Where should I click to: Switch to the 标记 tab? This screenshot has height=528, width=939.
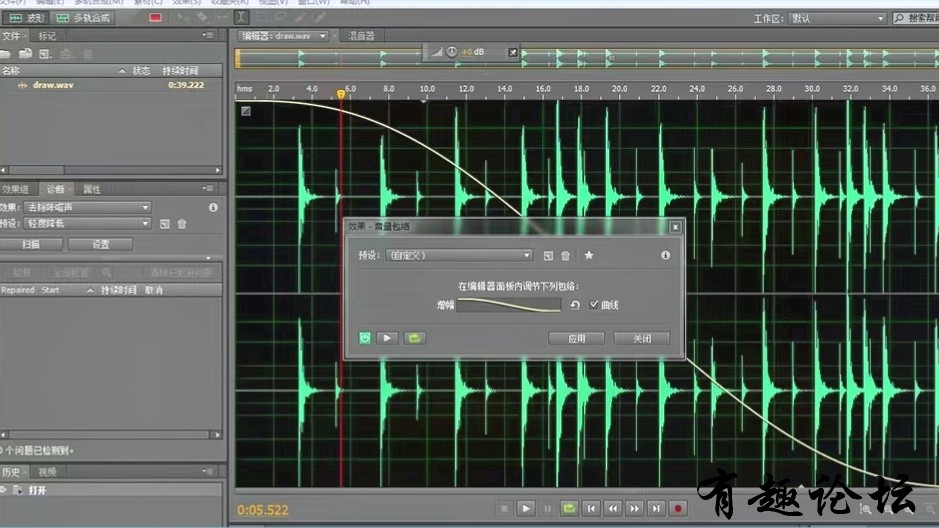[47, 36]
